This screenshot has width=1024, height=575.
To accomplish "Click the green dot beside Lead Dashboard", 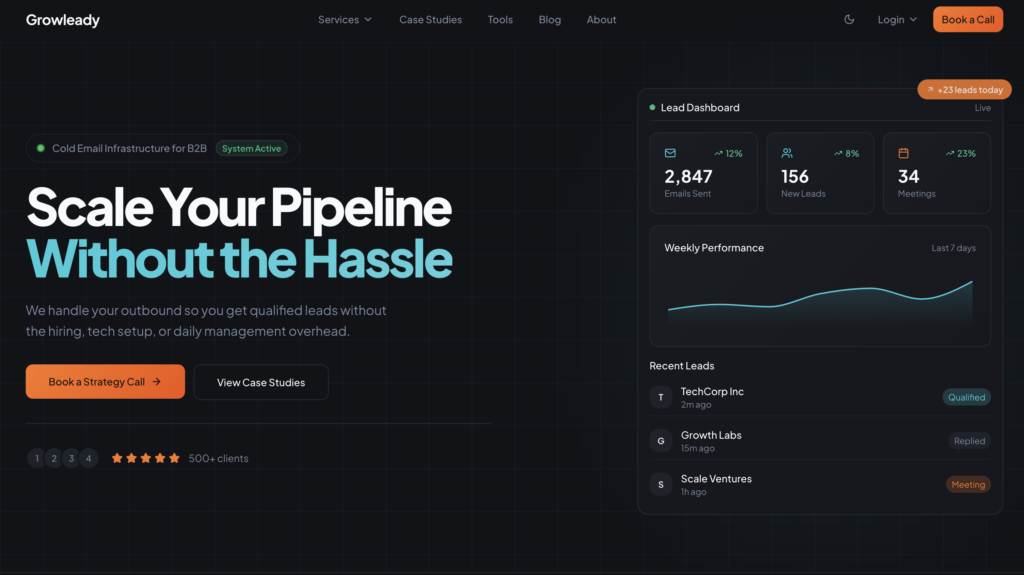I will pos(652,107).
